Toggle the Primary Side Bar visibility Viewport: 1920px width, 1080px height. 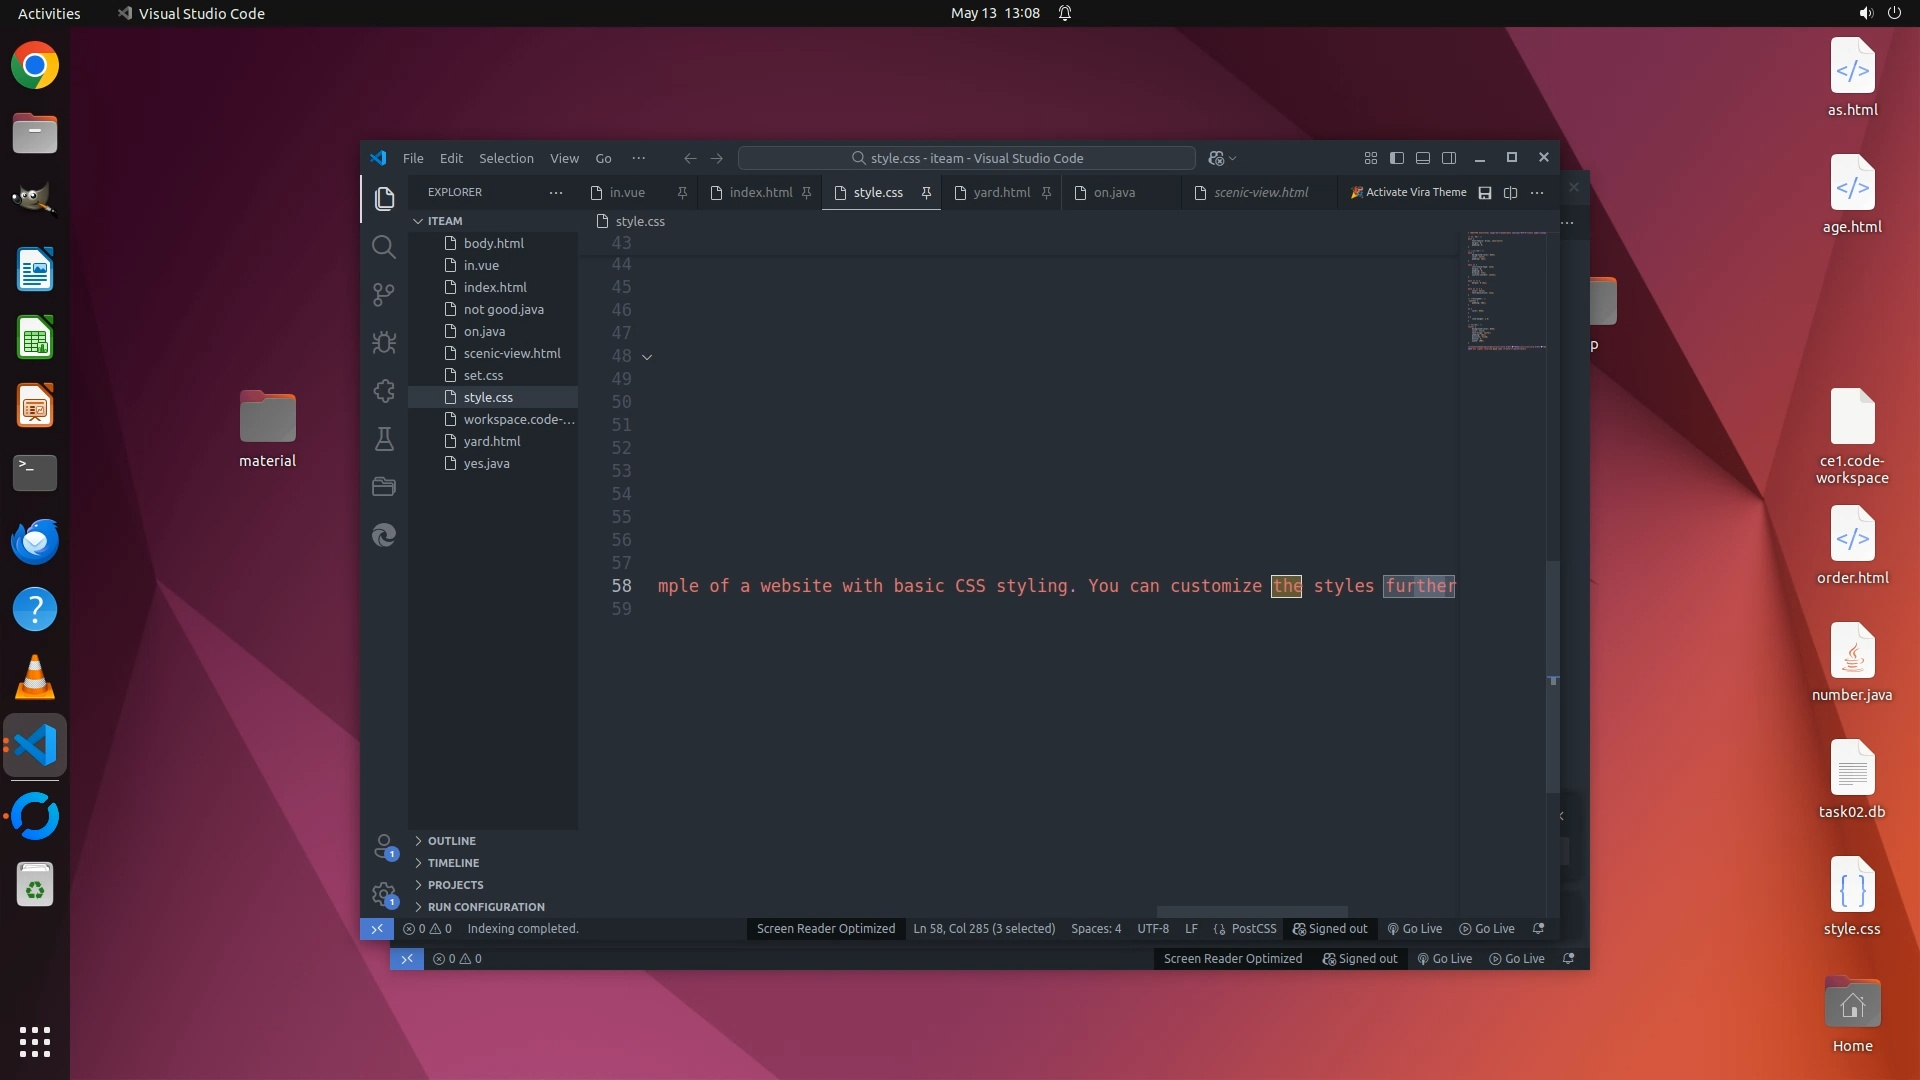1397,158
